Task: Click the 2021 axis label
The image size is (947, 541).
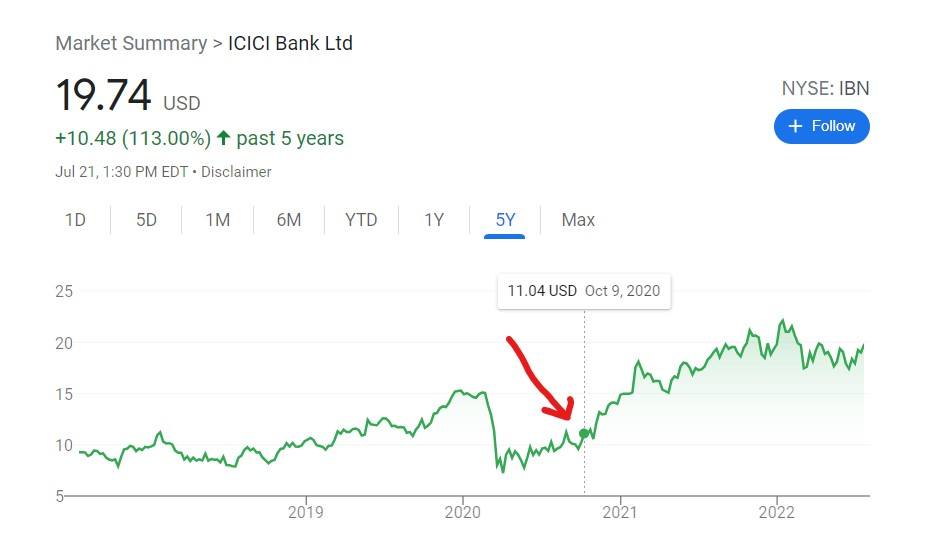Action: coord(620,513)
